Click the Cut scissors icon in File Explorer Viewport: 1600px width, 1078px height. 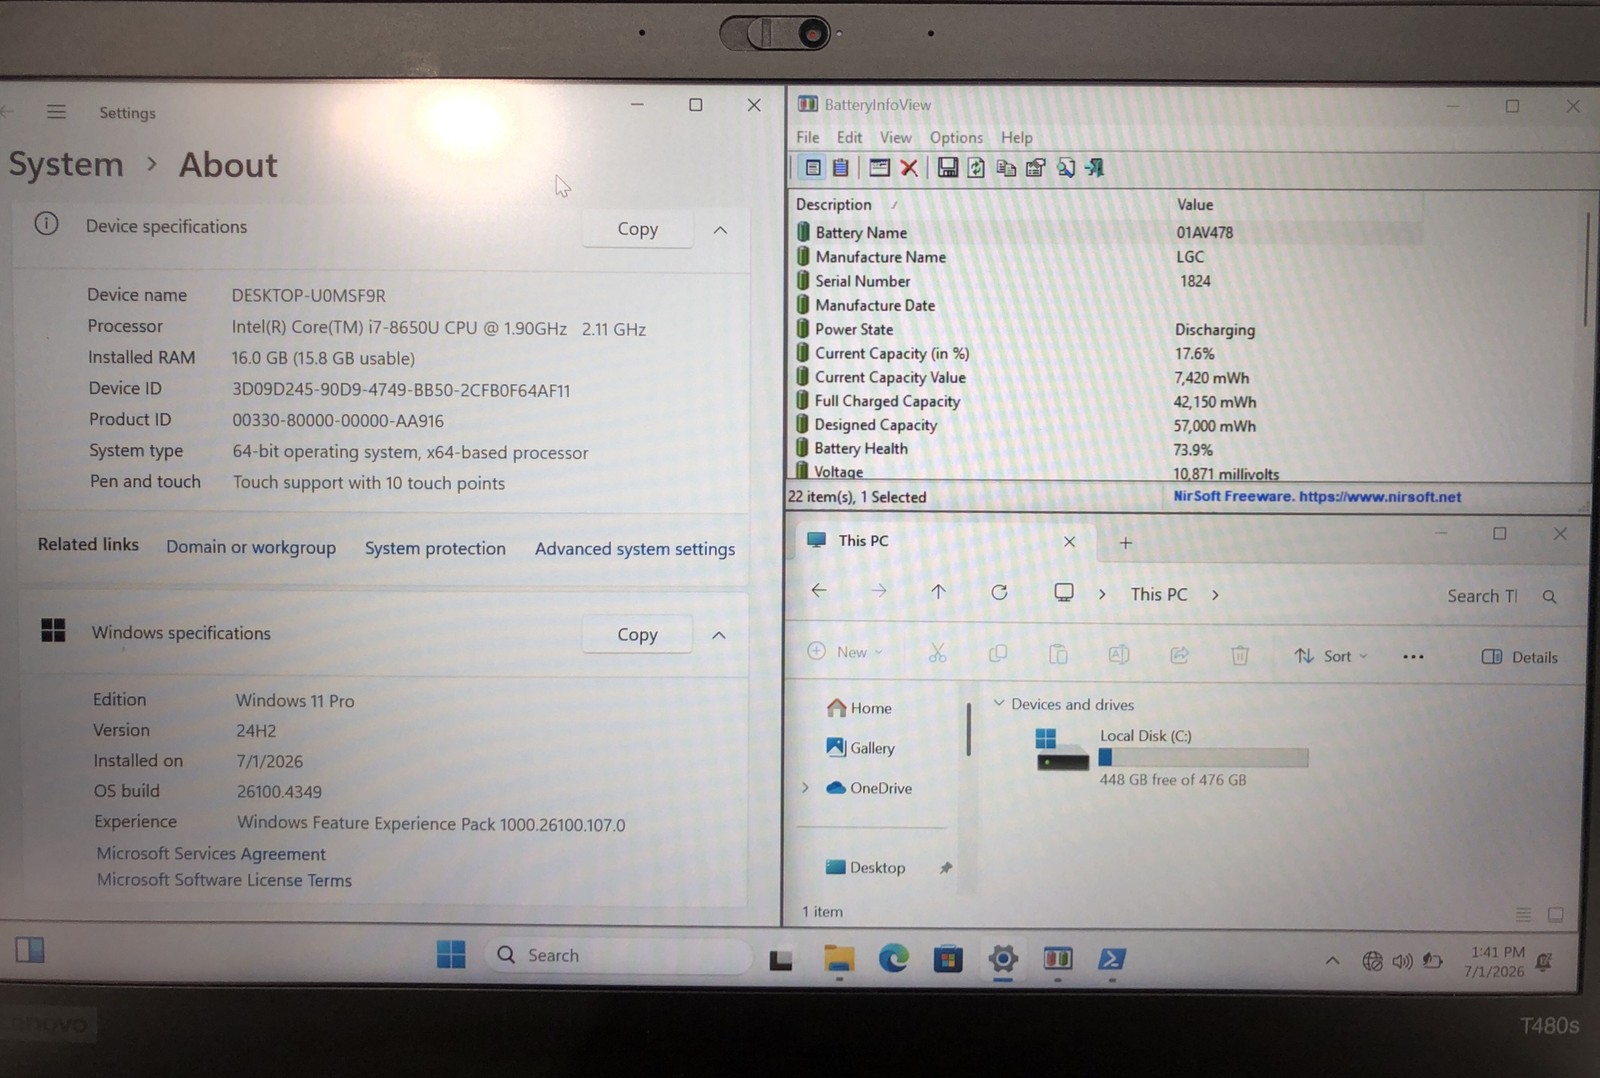coord(937,653)
